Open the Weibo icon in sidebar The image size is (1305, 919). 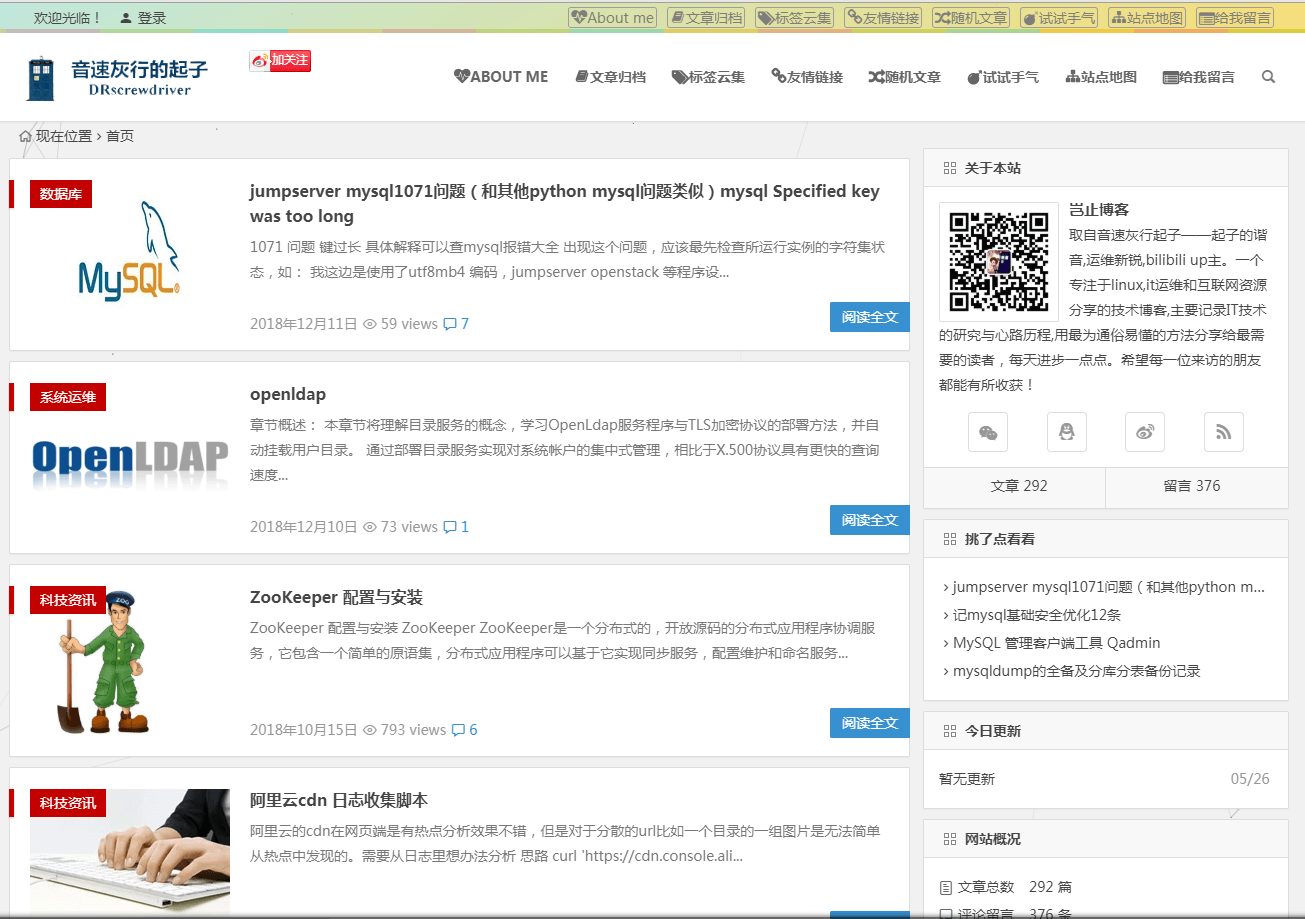[x=1145, y=432]
